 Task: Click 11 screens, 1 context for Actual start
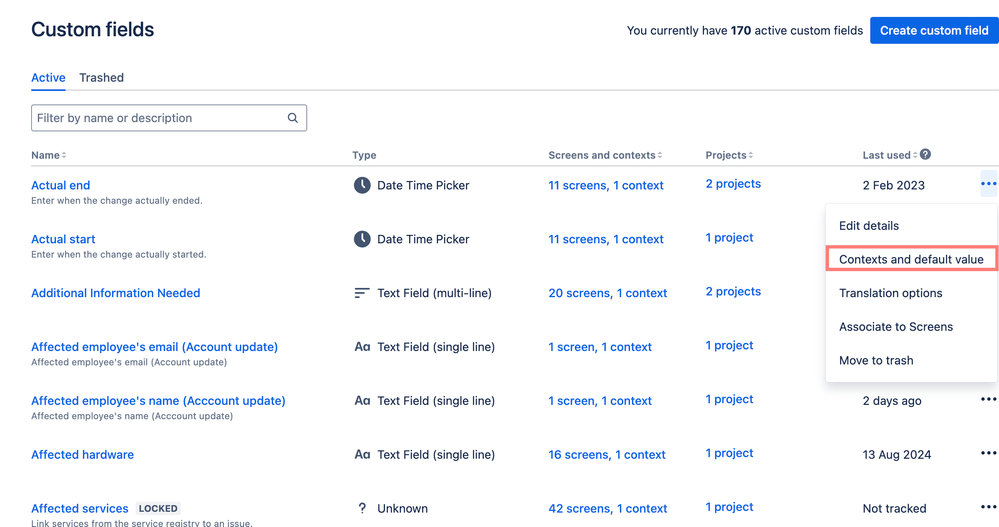pyautogui.click(x=606, y=239)
